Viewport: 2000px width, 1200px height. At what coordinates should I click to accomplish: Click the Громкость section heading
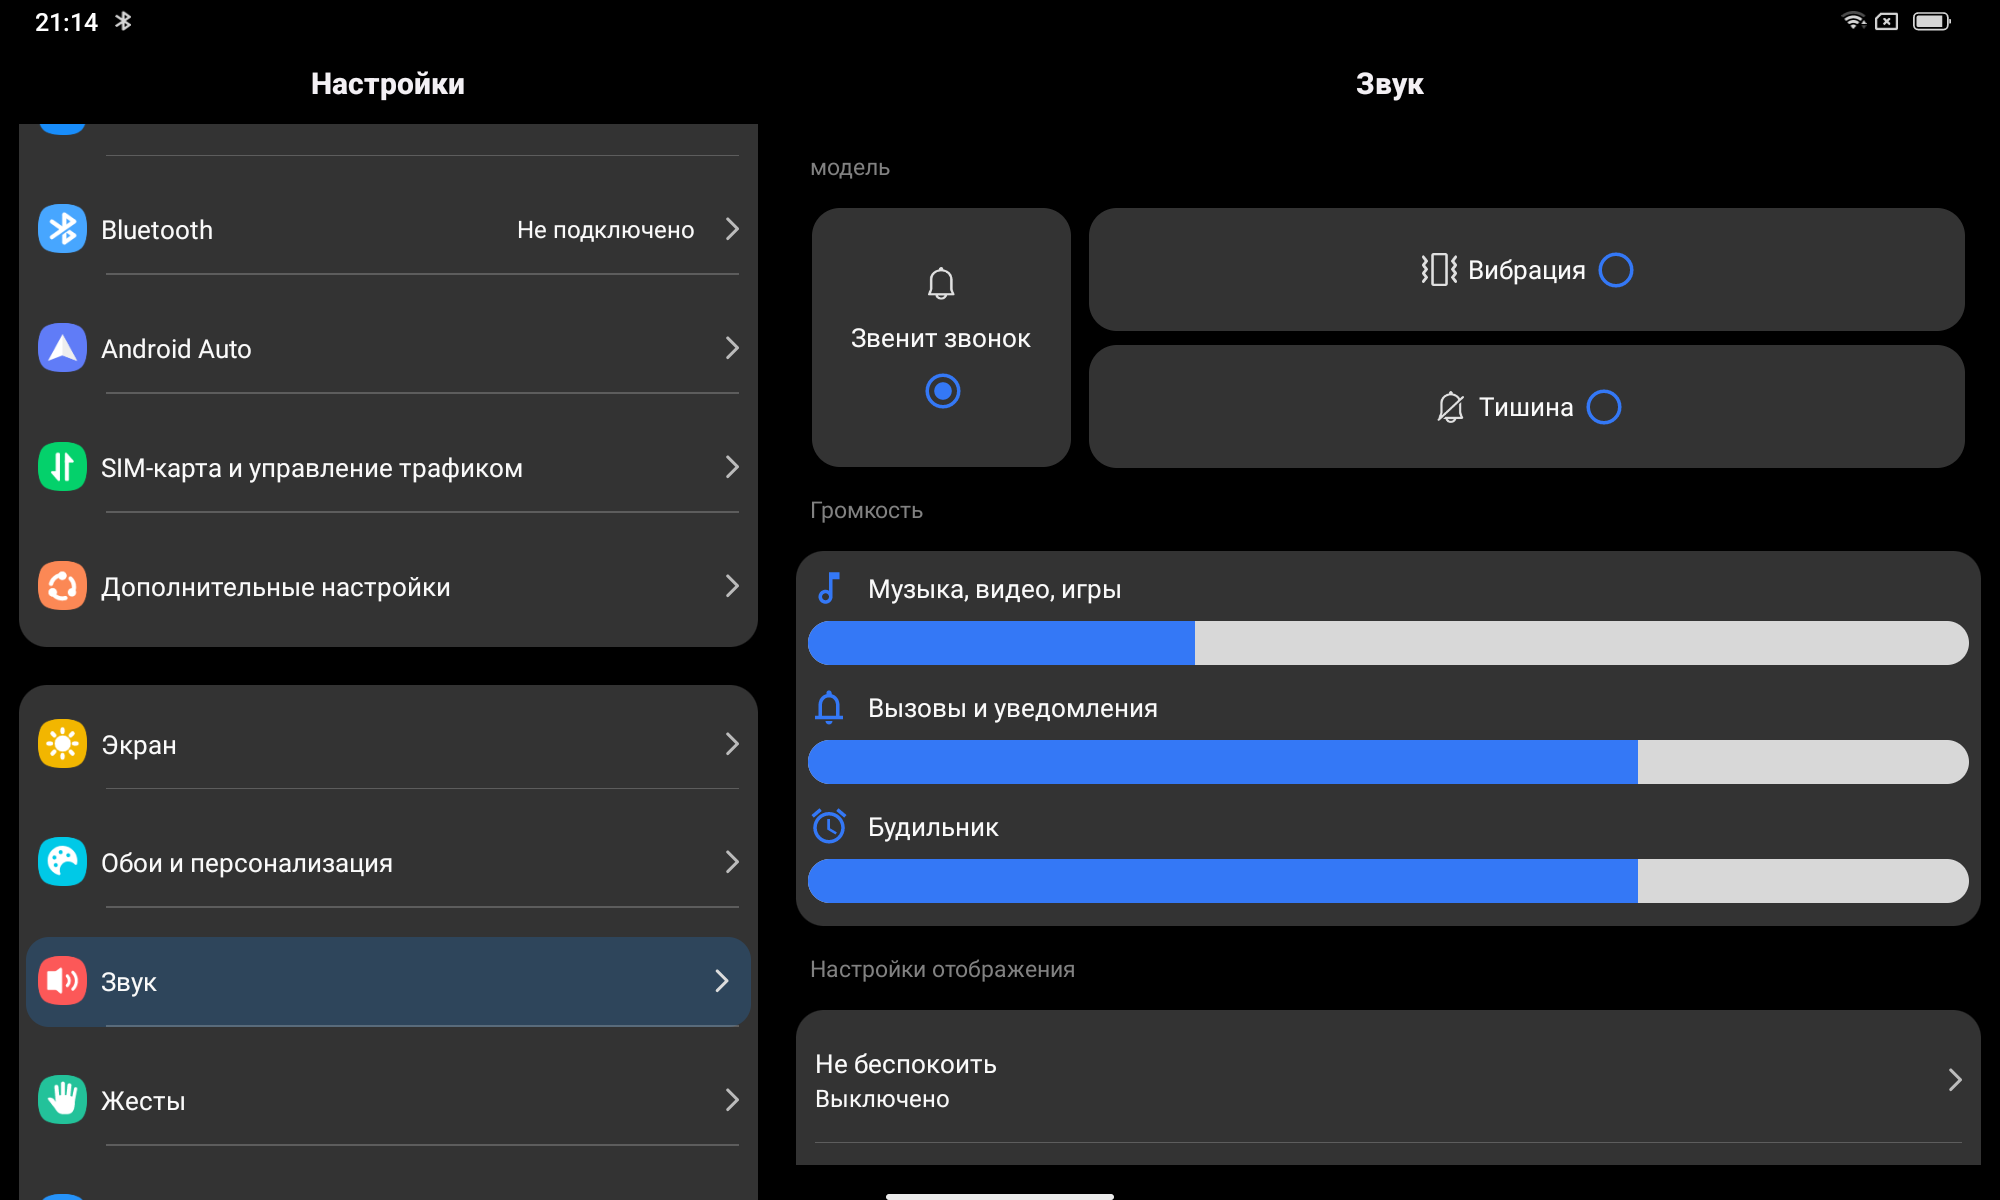click(x=866, y=510)
